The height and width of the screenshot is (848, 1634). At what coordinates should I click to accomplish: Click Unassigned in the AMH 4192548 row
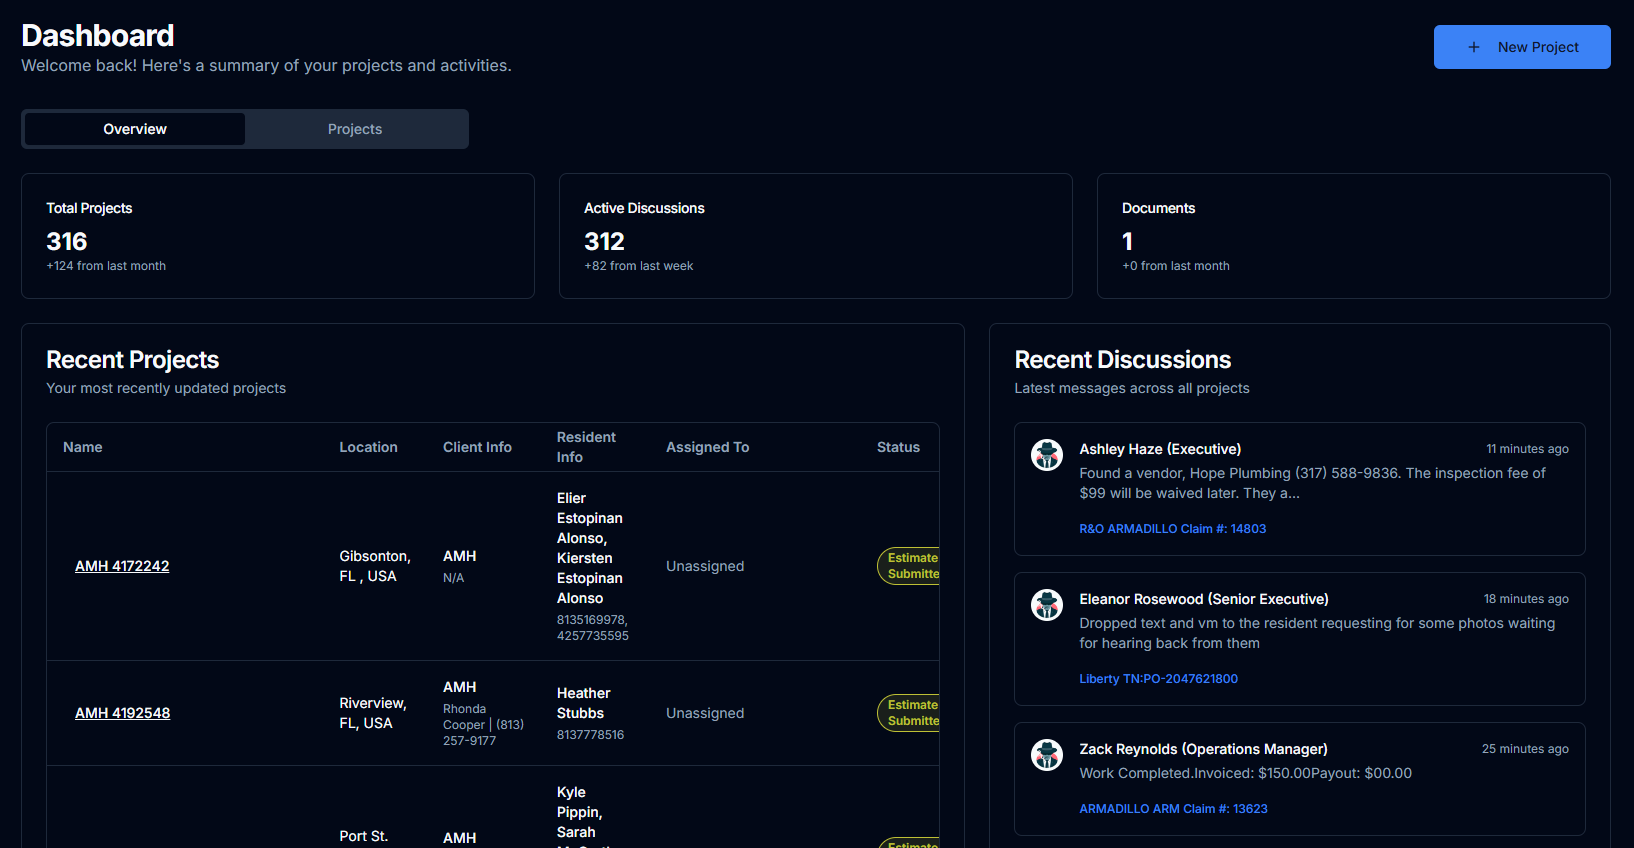tap(705, 713)
